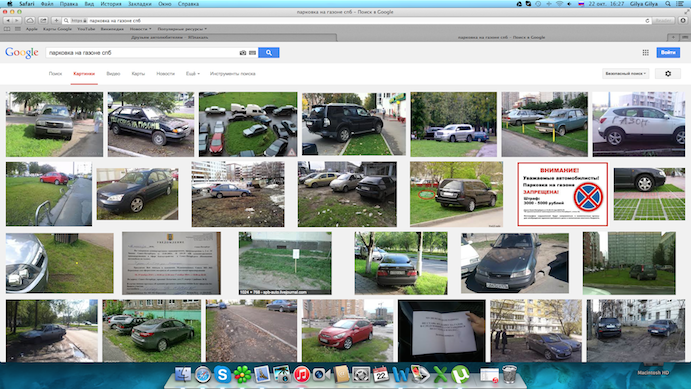Show Top Sites grid icon in bookmarks bar
Viewport: 691px width, 389px height.
(18, 29)
